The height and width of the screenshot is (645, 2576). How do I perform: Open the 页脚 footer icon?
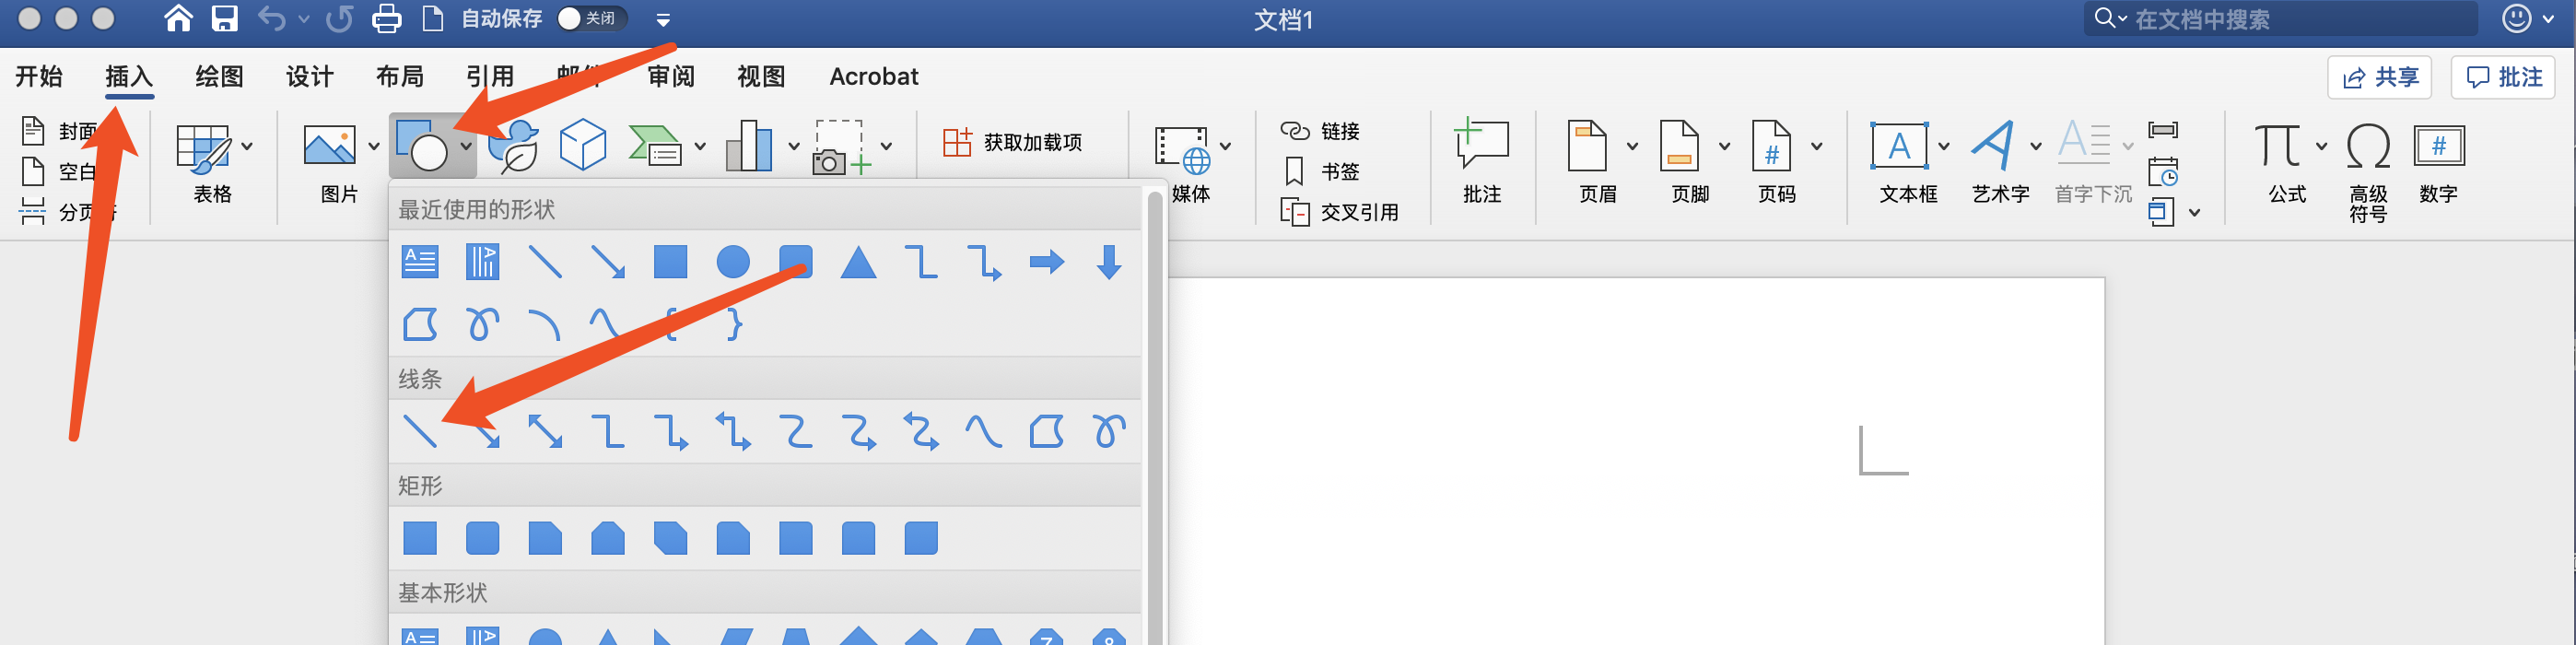tap(1679, 146)
